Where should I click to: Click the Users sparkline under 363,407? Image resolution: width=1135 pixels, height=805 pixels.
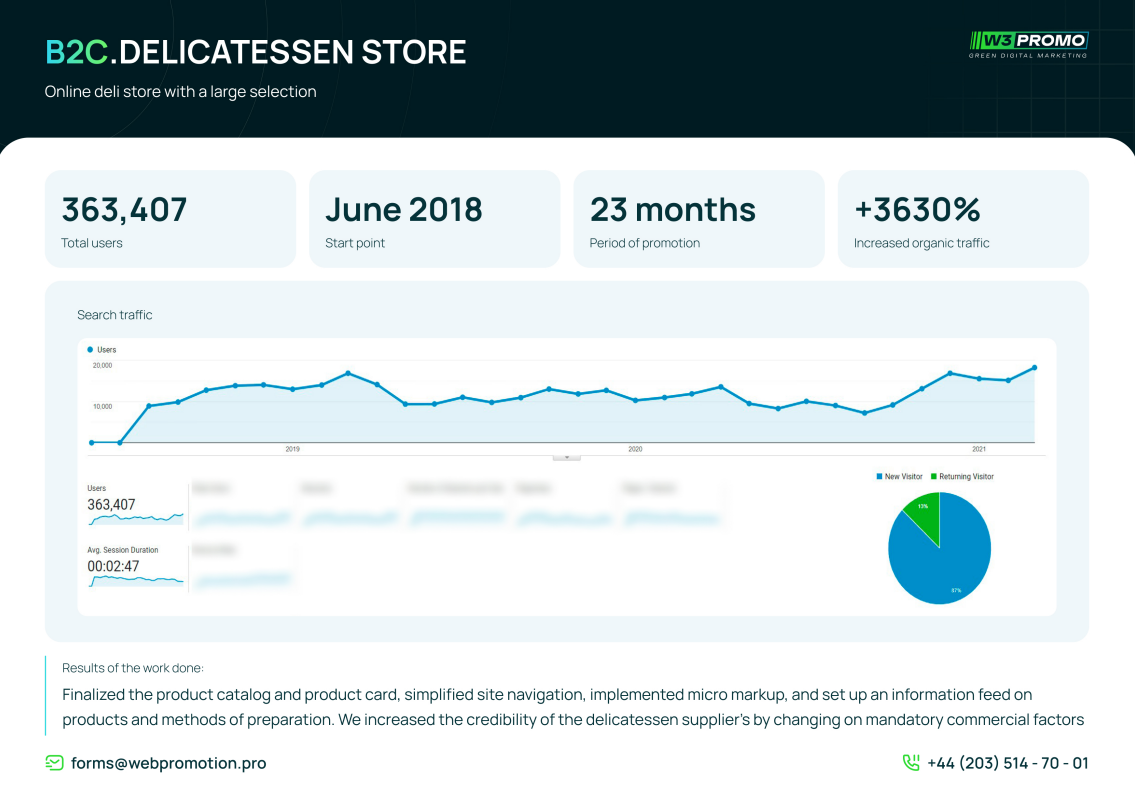[135, 519]
